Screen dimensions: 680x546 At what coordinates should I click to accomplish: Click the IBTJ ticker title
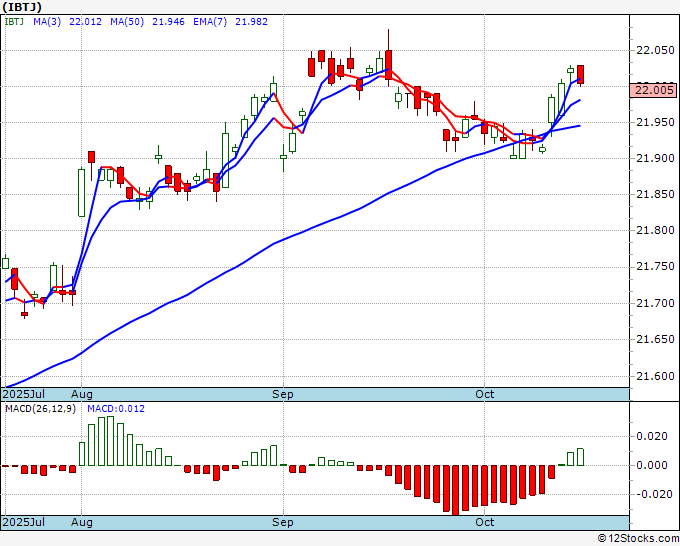pos(22,7)
